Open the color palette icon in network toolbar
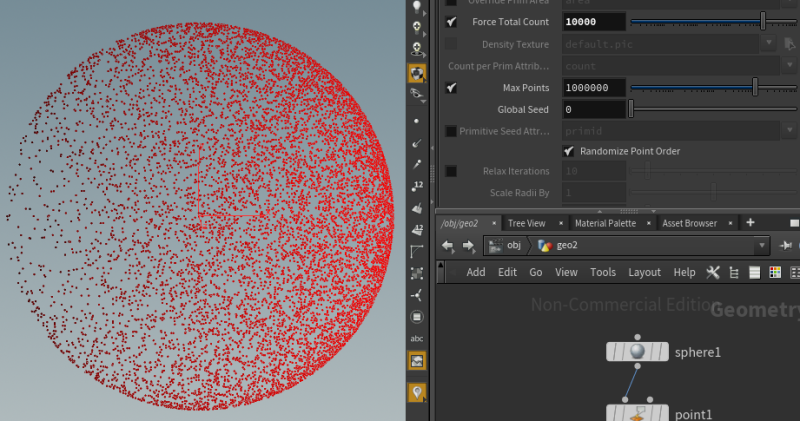This screenshot has height=421, width=800. click(x=775, y=273)
